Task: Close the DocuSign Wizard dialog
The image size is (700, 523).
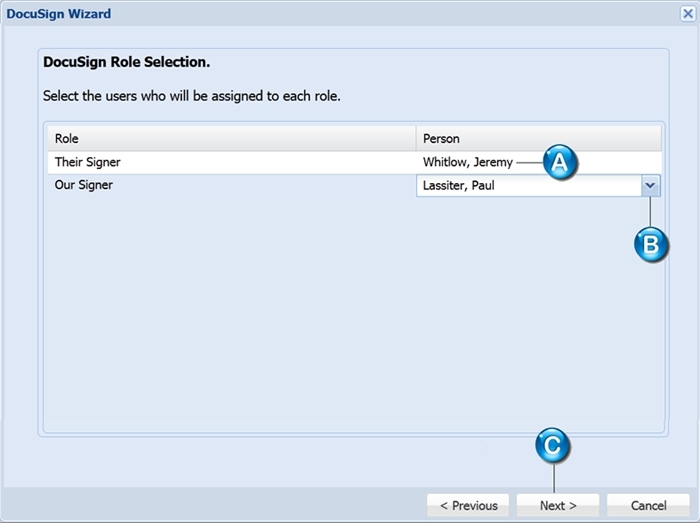Action: pos(688,14)
